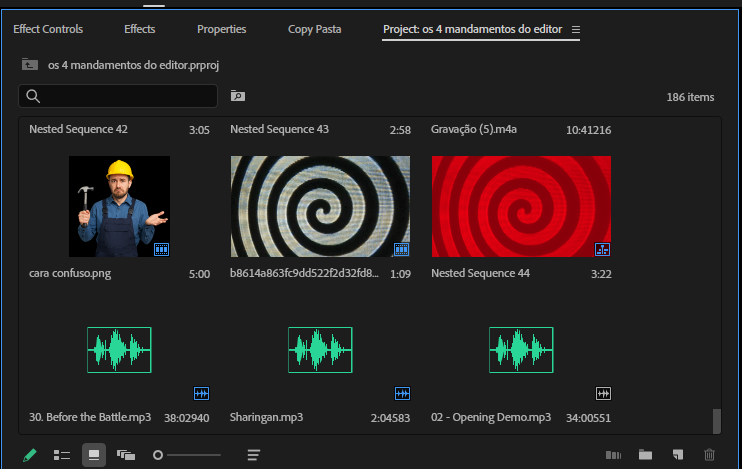Click the 2:04583 duration of Sharingan.mp3
742x469 pixels.
coord(390,418)
